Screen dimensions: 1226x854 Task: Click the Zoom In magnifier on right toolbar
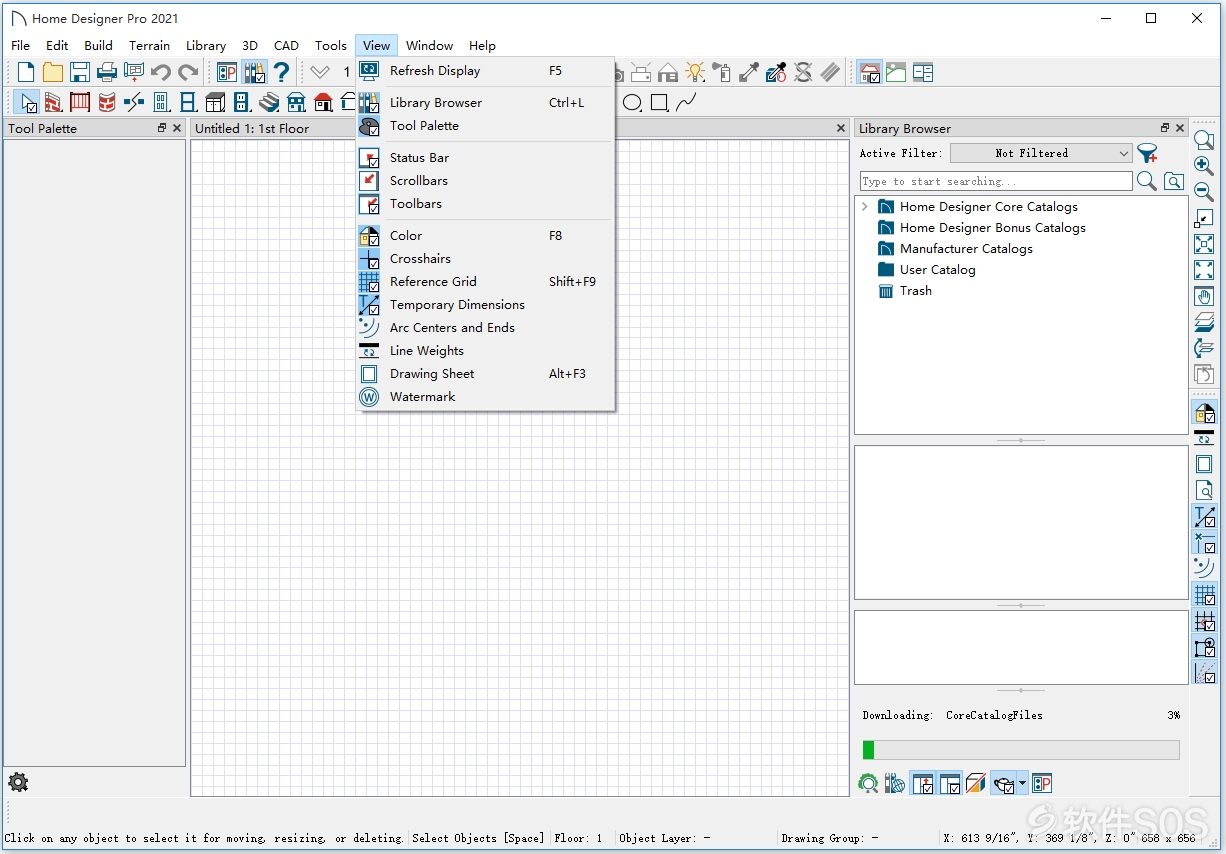coord(1204,166)
